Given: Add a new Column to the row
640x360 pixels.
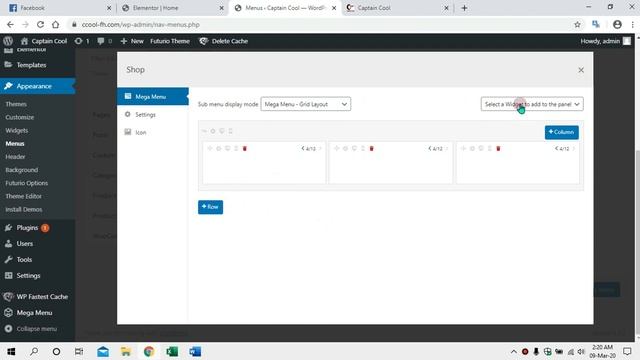Looking at the screenshot, I should coord(562,132).
